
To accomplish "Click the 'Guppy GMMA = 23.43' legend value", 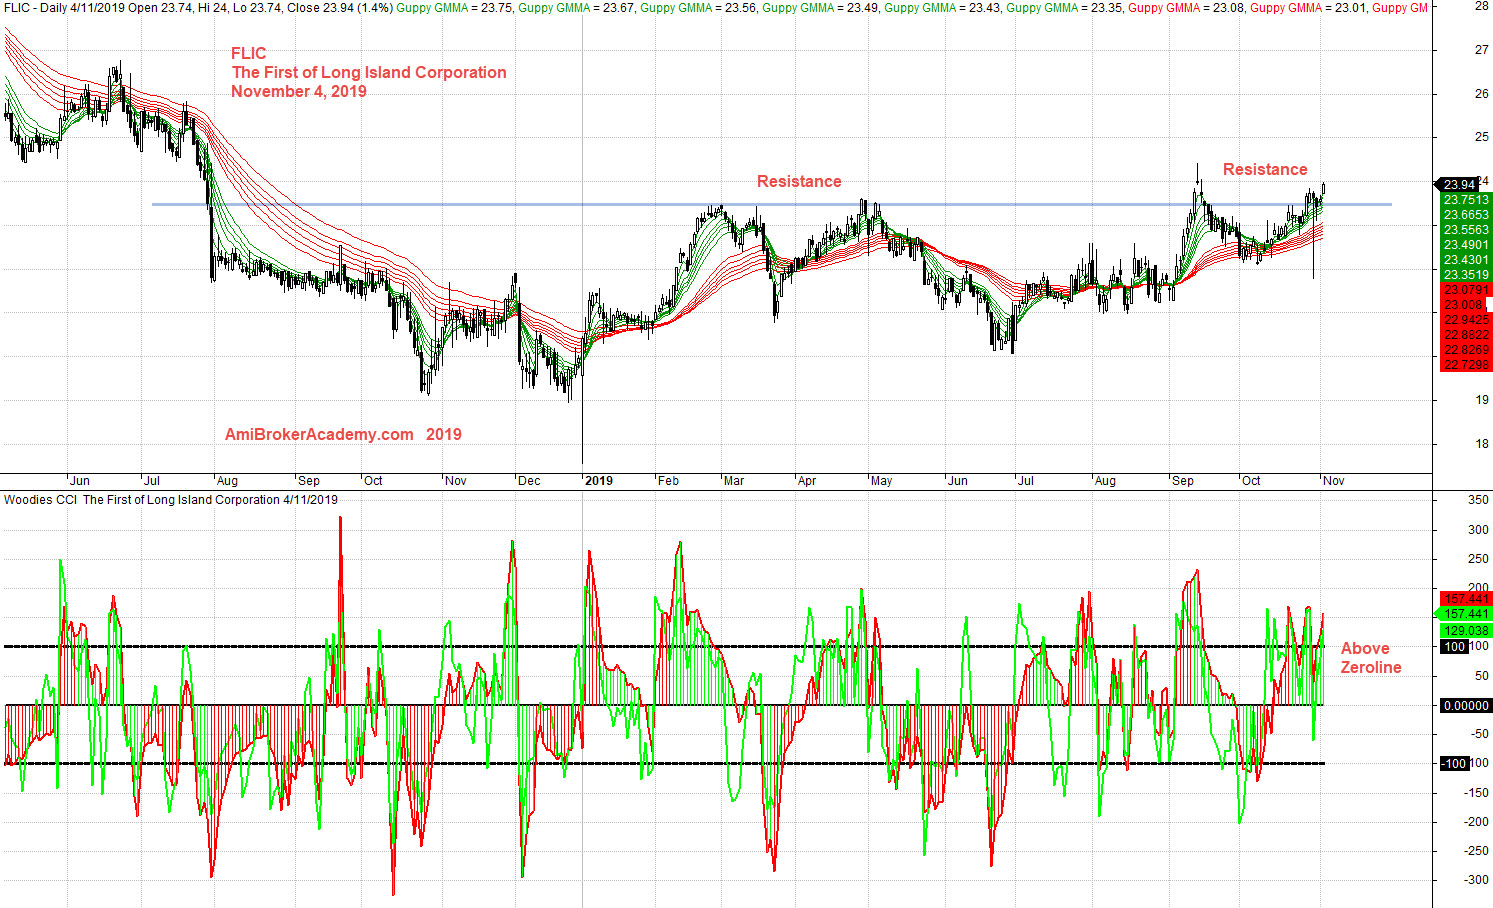I will 945,7.
